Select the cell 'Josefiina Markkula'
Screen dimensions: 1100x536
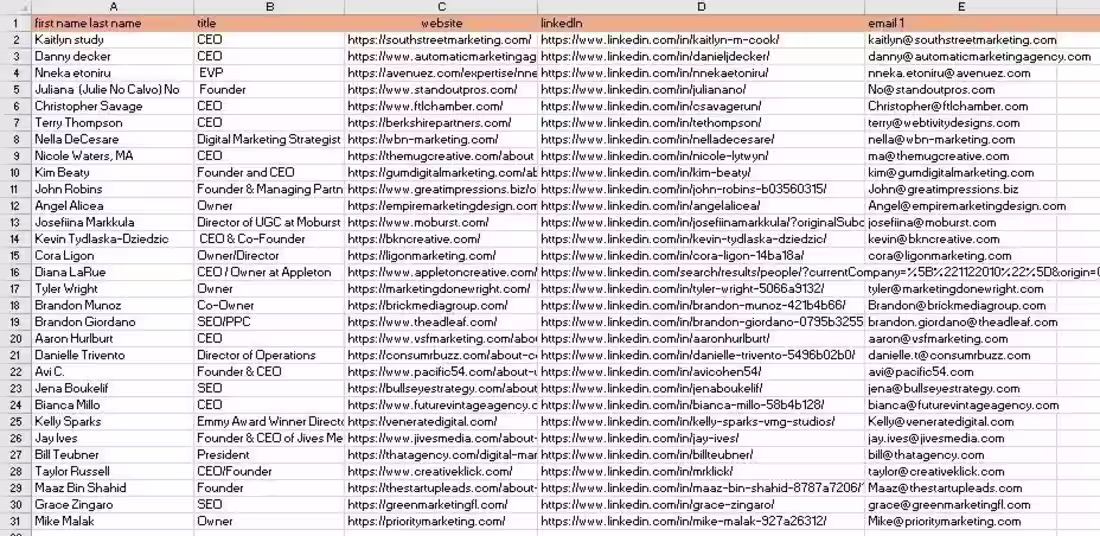pos(113,222)
